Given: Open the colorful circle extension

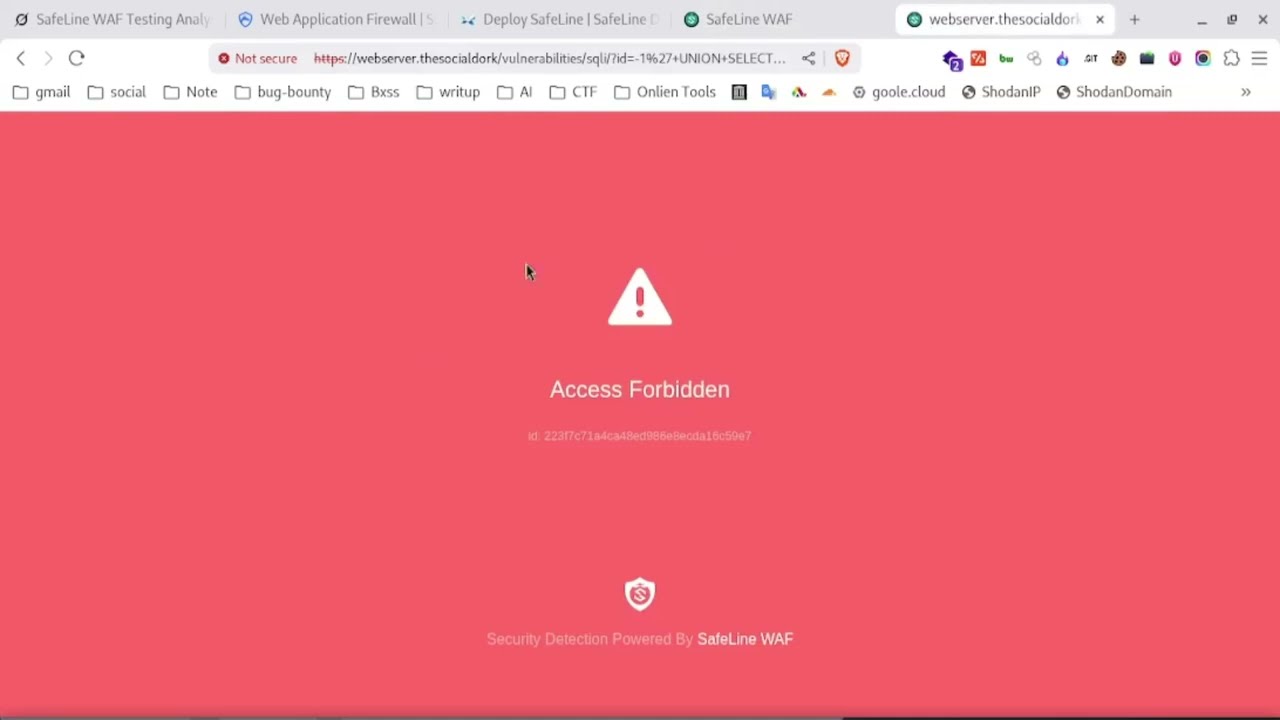Looking at the screenshot, I should 1203,58.
